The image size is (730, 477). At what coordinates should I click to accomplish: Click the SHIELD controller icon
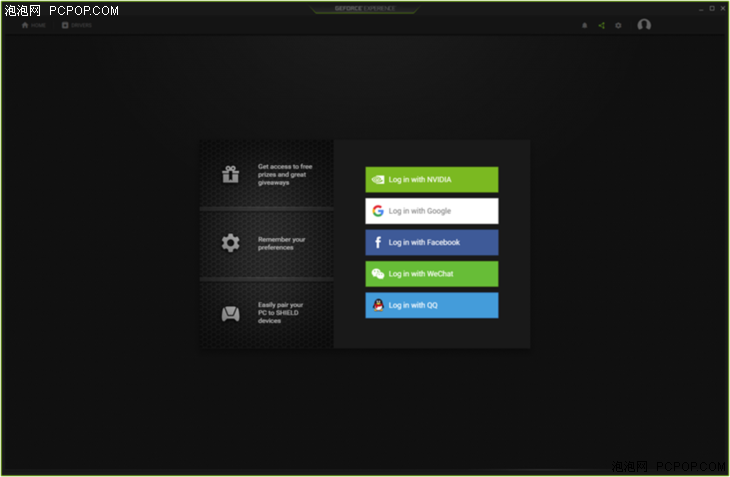(231, 313)
